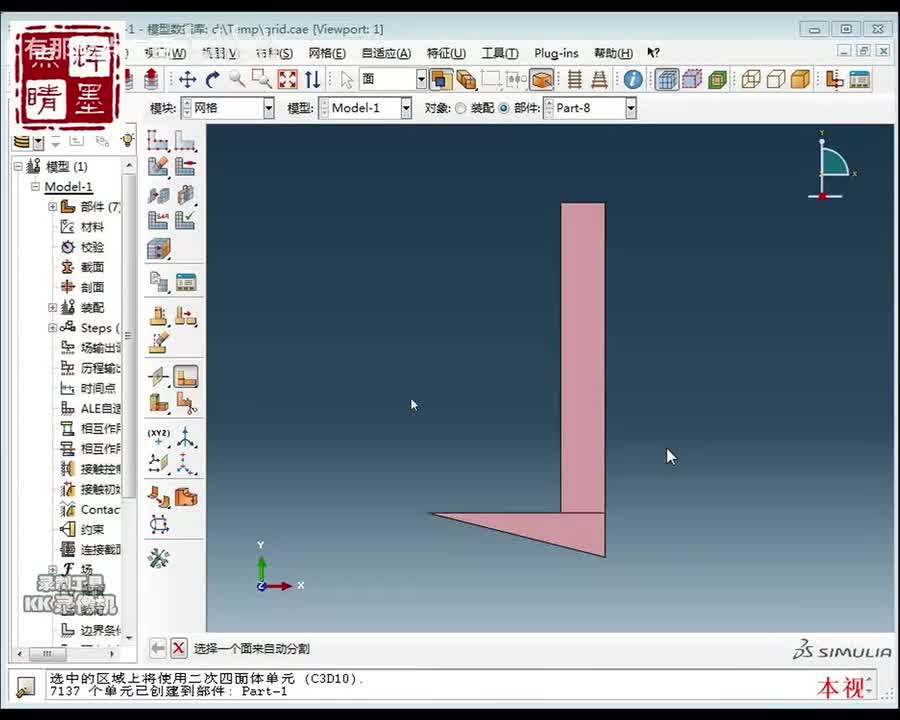Open the selection filter 面 dropdown
Viewport: 900px width, 720px height.
coord(421,79)
